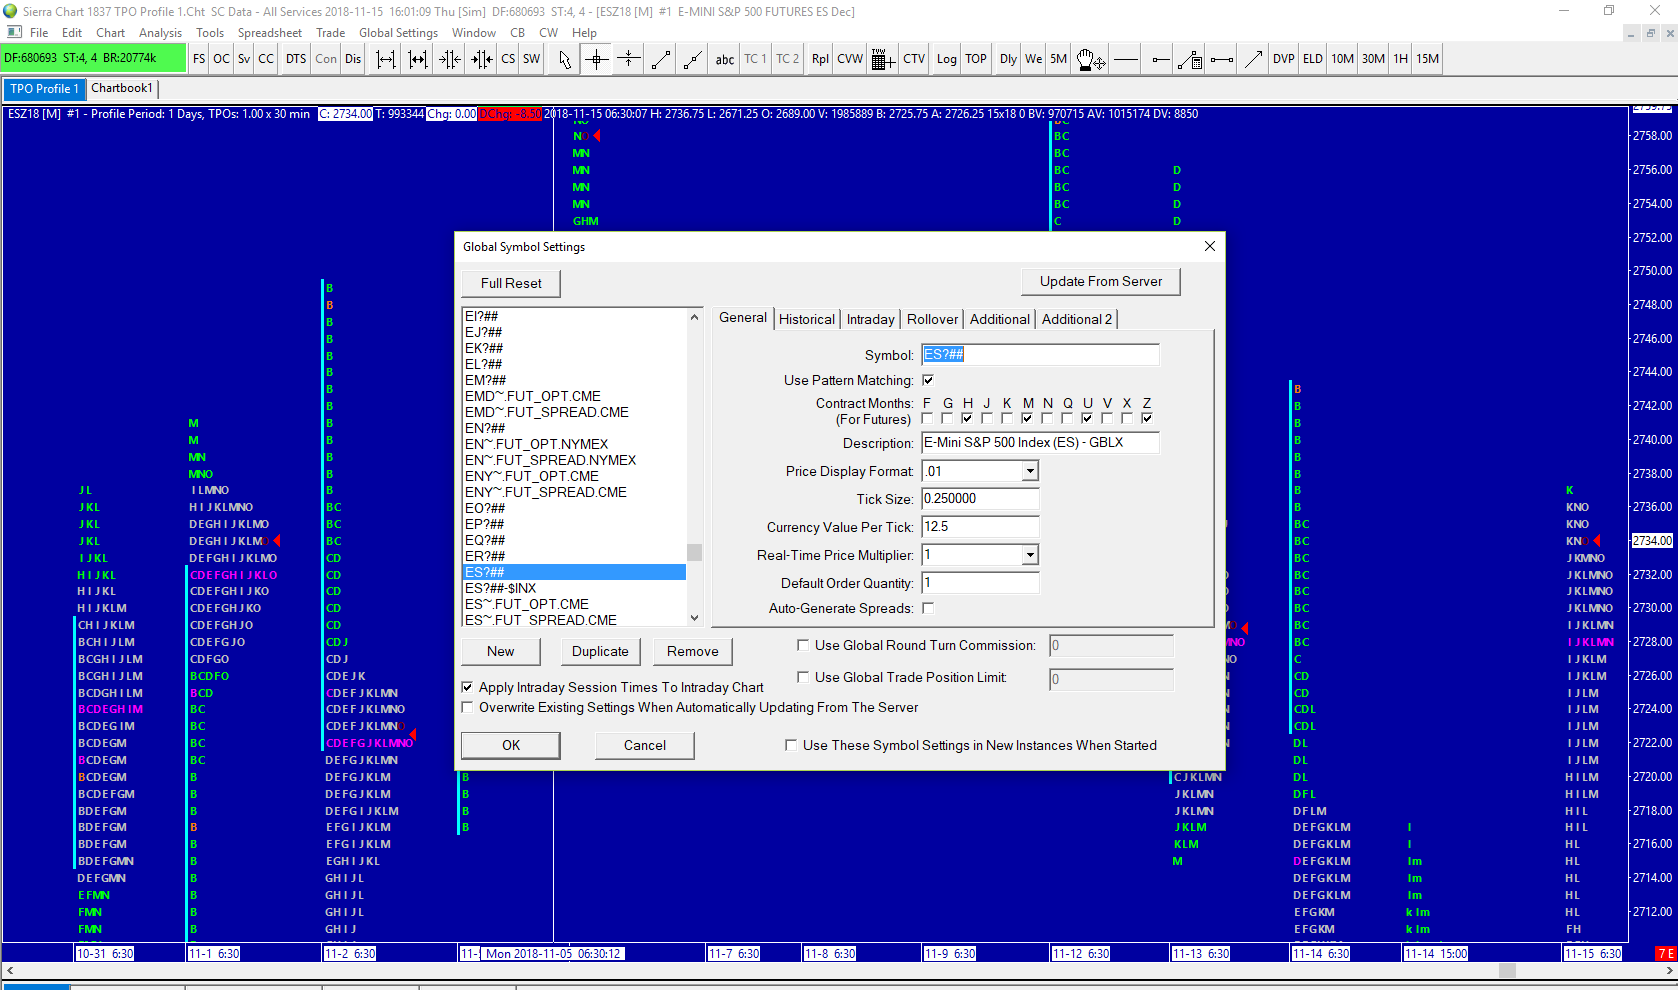
Task: Click the Update From Server button
Action: (1100, 282)
